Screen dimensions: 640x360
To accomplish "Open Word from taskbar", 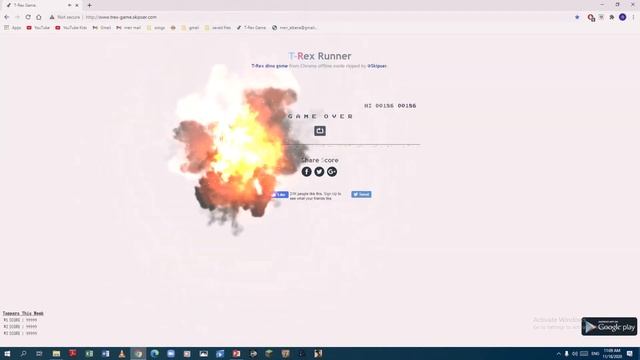I will point(105,353).
